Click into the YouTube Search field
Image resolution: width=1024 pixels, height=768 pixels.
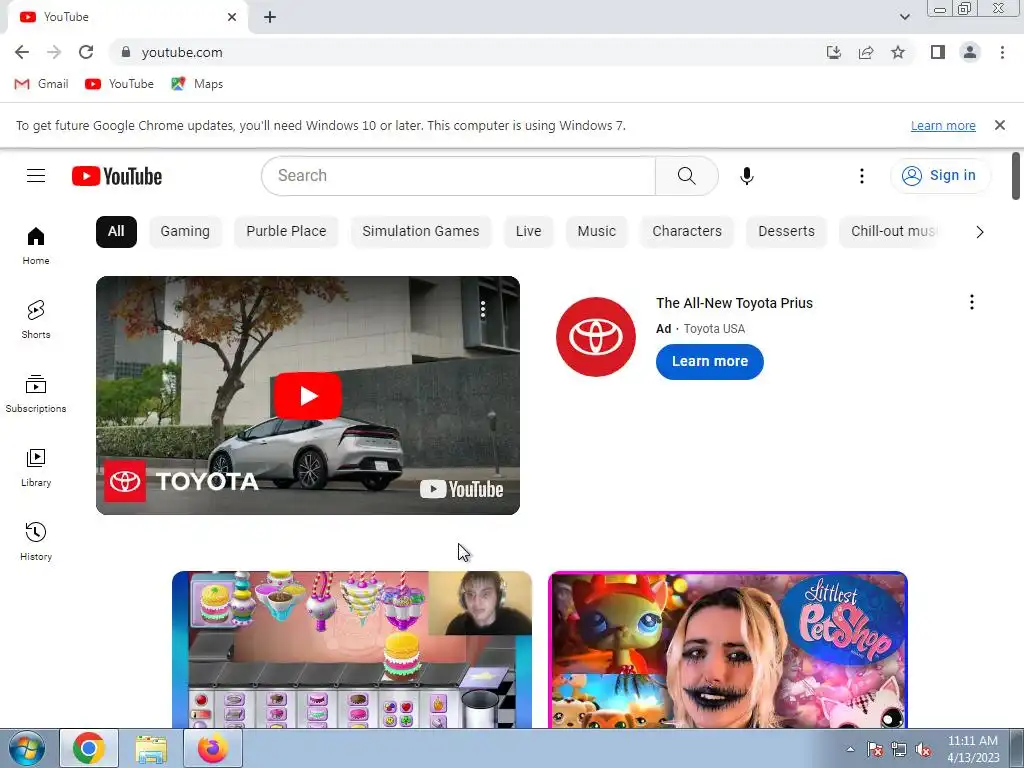coord(458,176)
